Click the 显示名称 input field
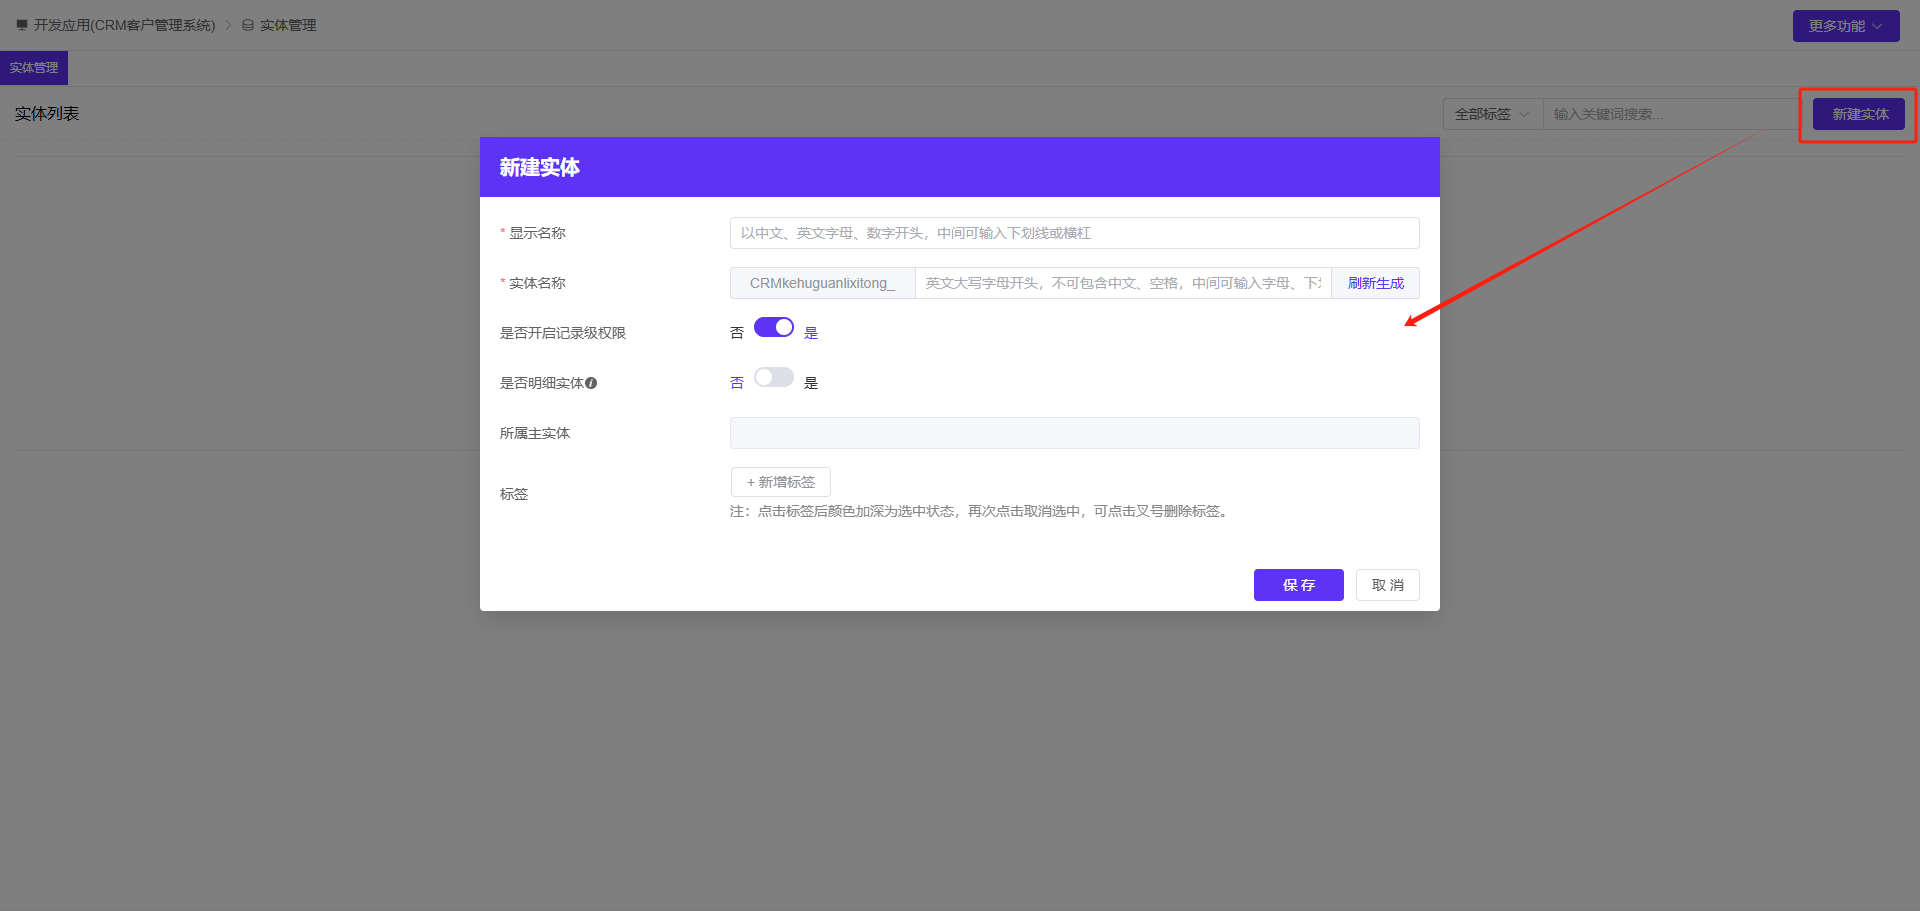 [1073, 232]
